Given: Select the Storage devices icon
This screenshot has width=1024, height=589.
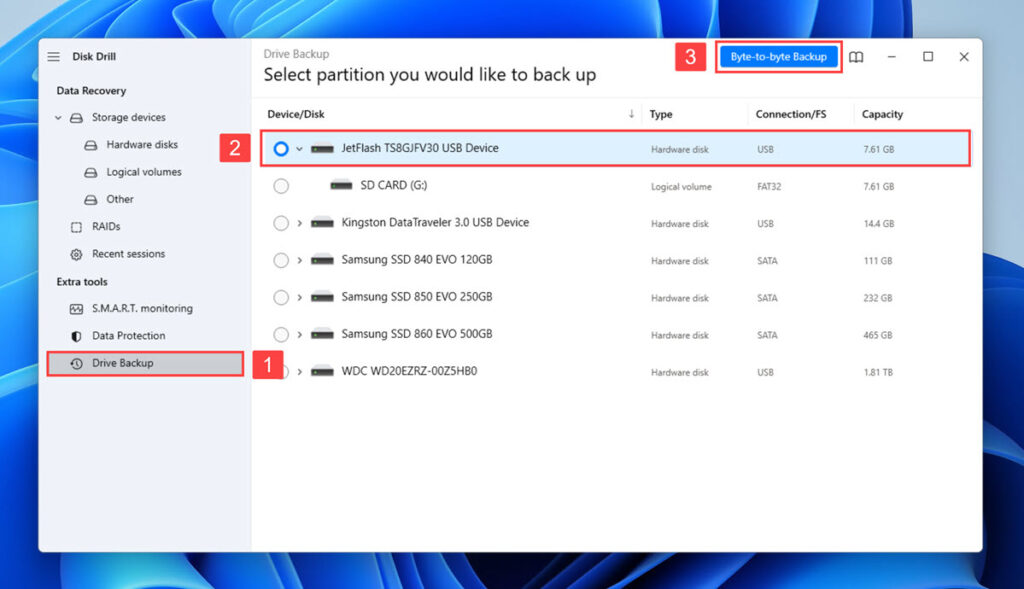Looking at the screenshot, I should (x=76, y=117).
